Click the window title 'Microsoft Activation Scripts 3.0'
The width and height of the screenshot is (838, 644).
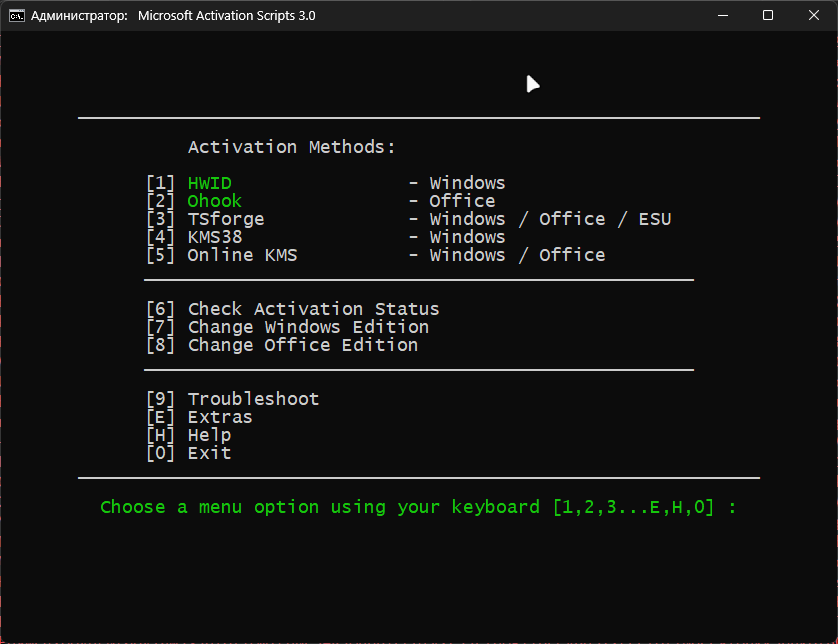pos(227,15)
